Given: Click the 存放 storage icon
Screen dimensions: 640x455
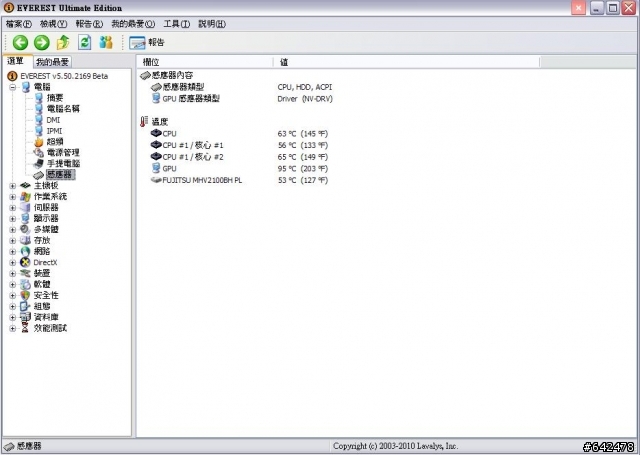Looking at the screenshot, I should click(x=25, y=241).
